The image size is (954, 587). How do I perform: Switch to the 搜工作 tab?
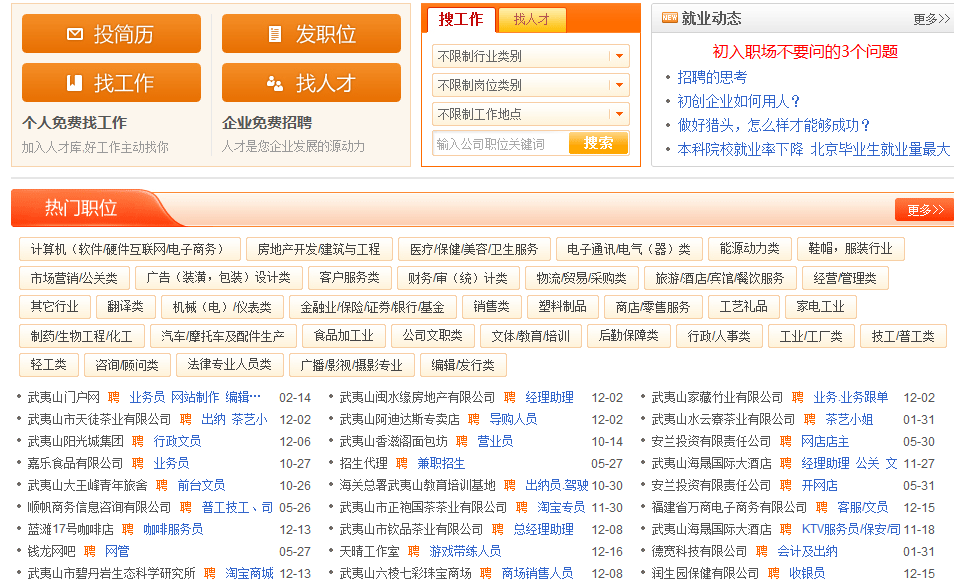(461, 19)
